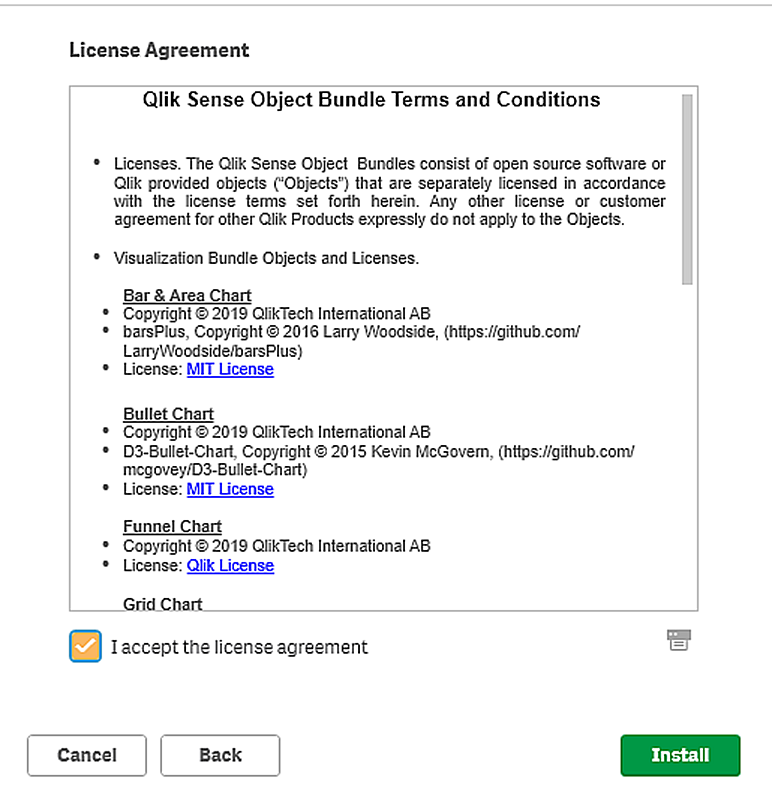Click the 'Qlik Sense Object Bundle Terms and Conditions' title
This screenshot has height=791, width=772.
click(x=371, y=100)
